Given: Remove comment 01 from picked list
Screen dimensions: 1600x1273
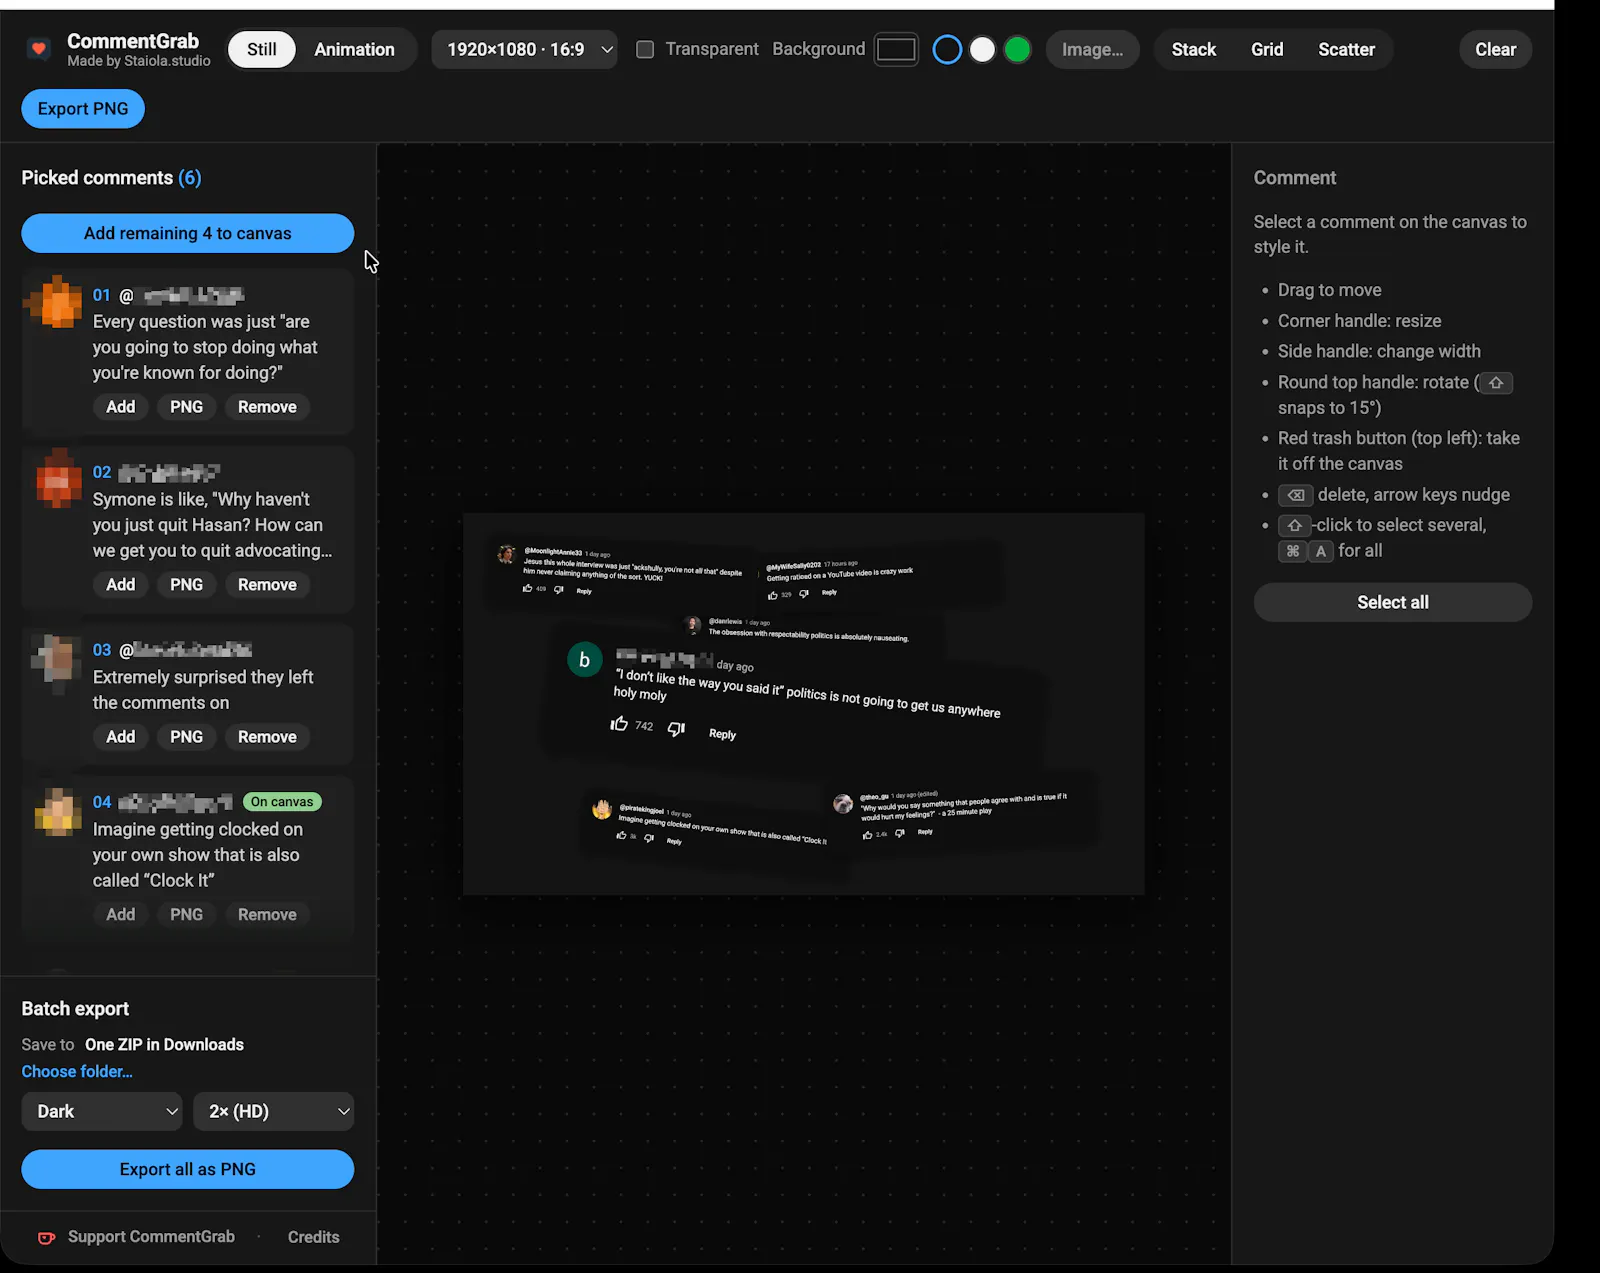Looking at the screenshot, I should 267,407.
